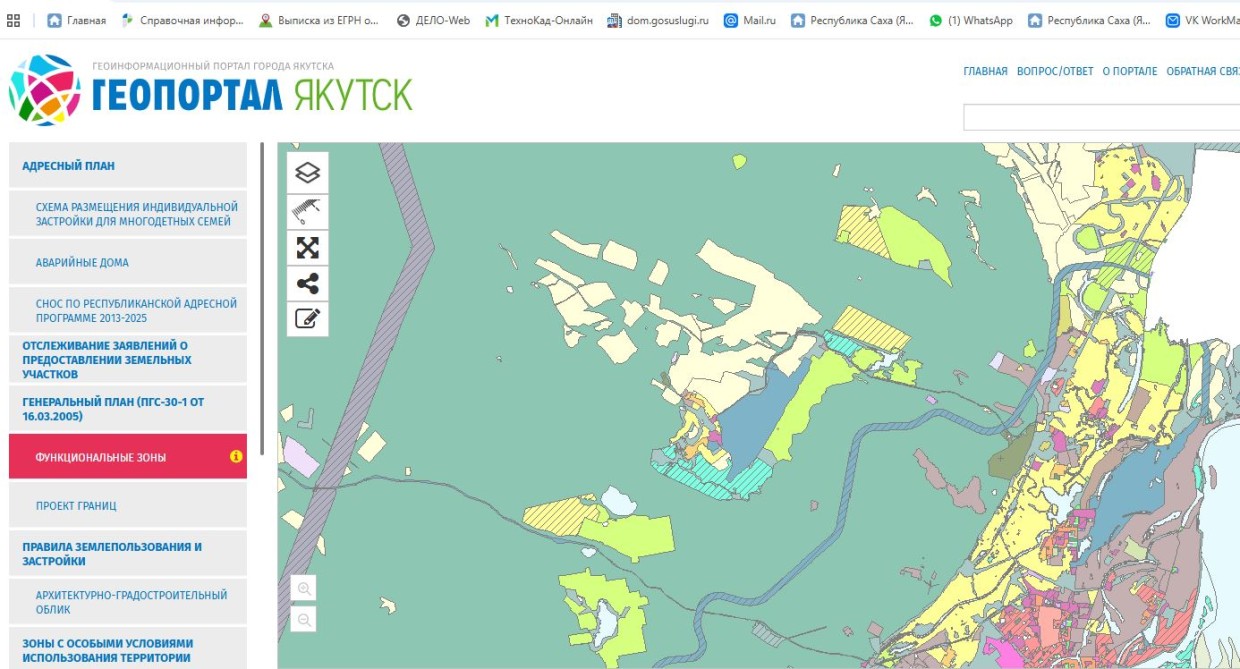
Task: Click the search input field
Action: 1100,118
